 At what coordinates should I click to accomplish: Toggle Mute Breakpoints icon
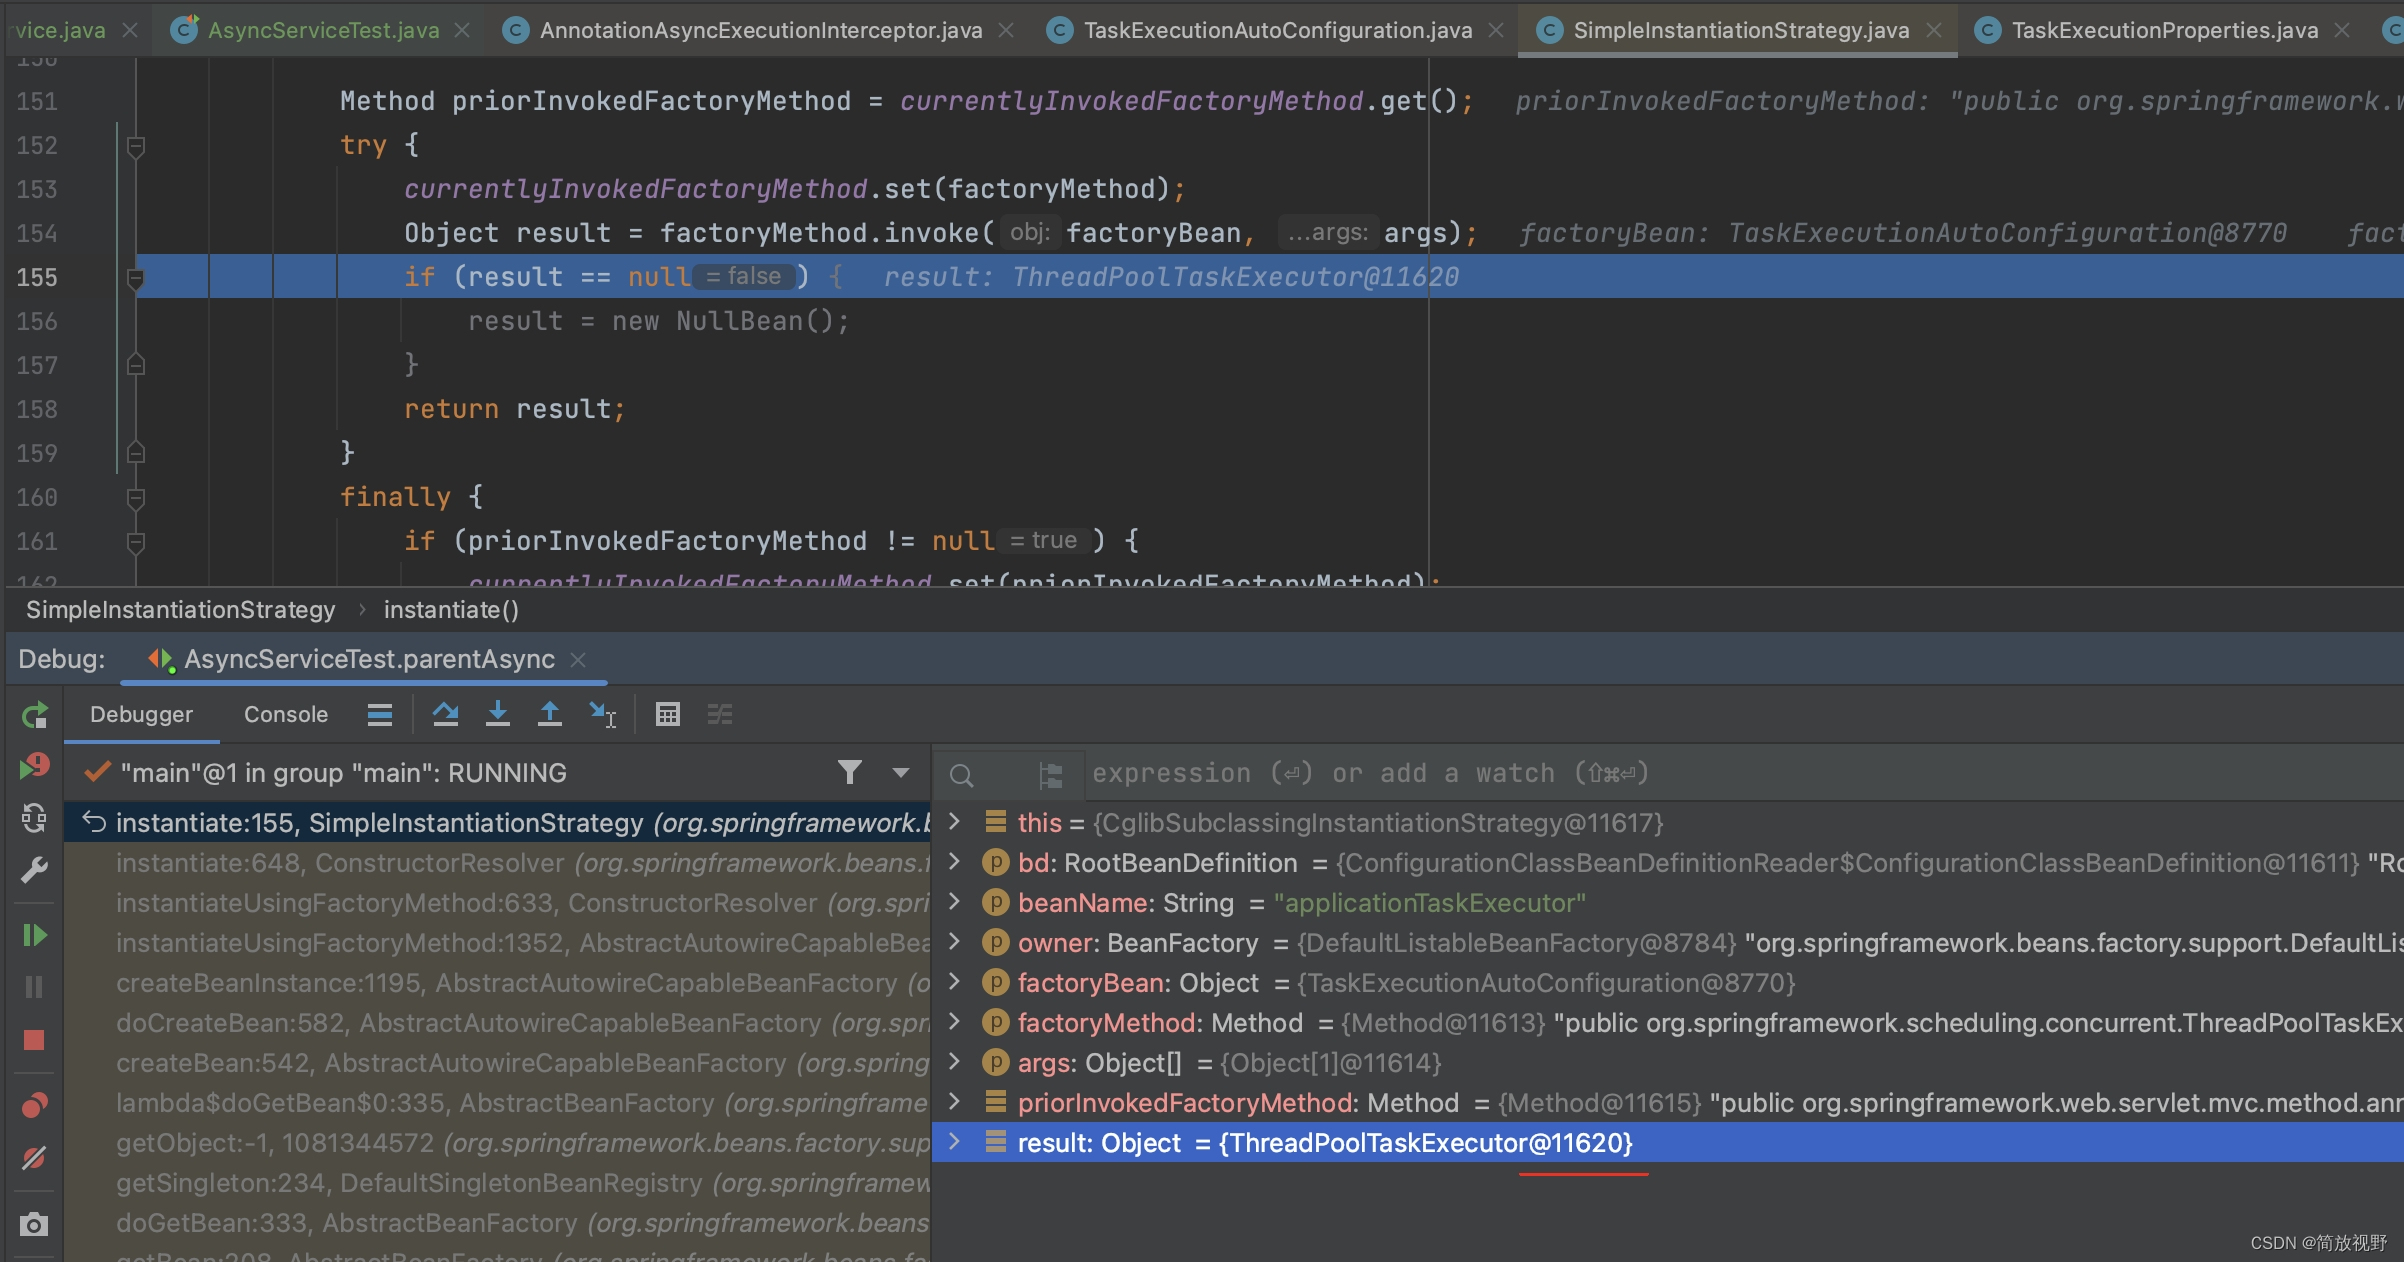tap(34, 1158)
